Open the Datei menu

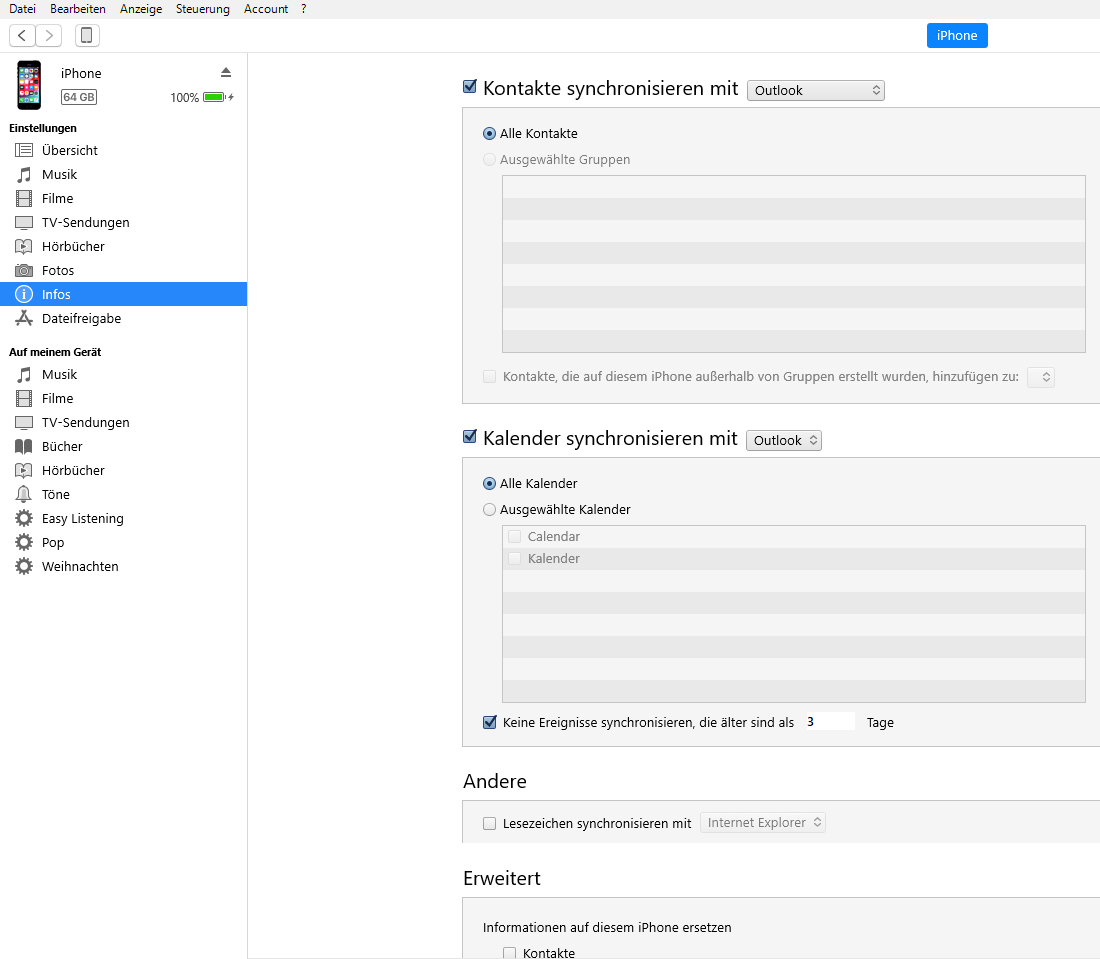(x=22, y=9)
